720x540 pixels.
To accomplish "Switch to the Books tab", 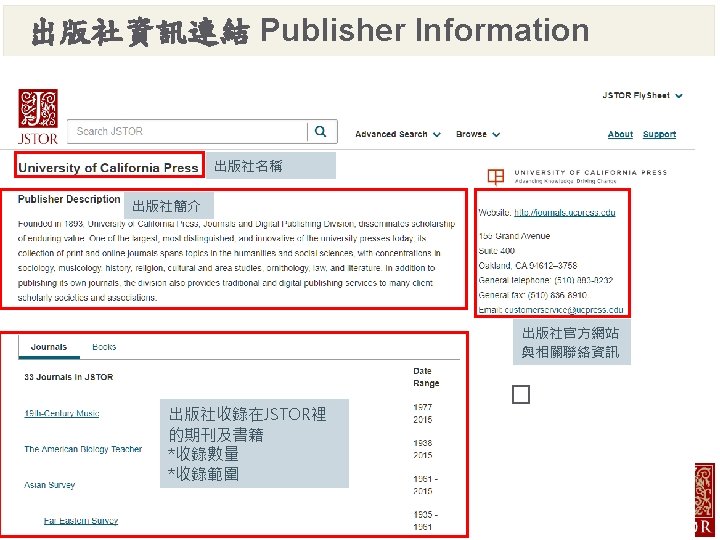I will click(x=104, y=347).
